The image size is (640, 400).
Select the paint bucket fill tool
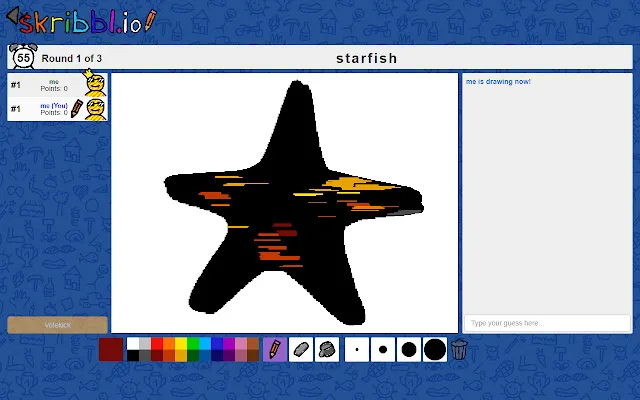[x=327, y=349]
